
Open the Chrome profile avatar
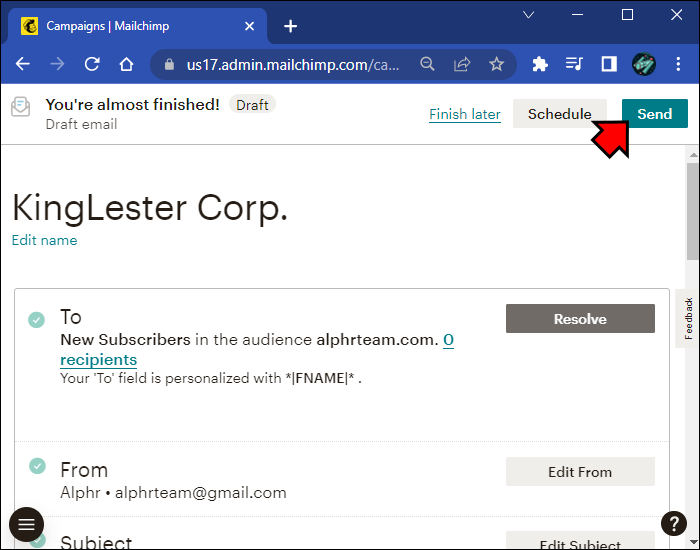(x=644, y=64)
